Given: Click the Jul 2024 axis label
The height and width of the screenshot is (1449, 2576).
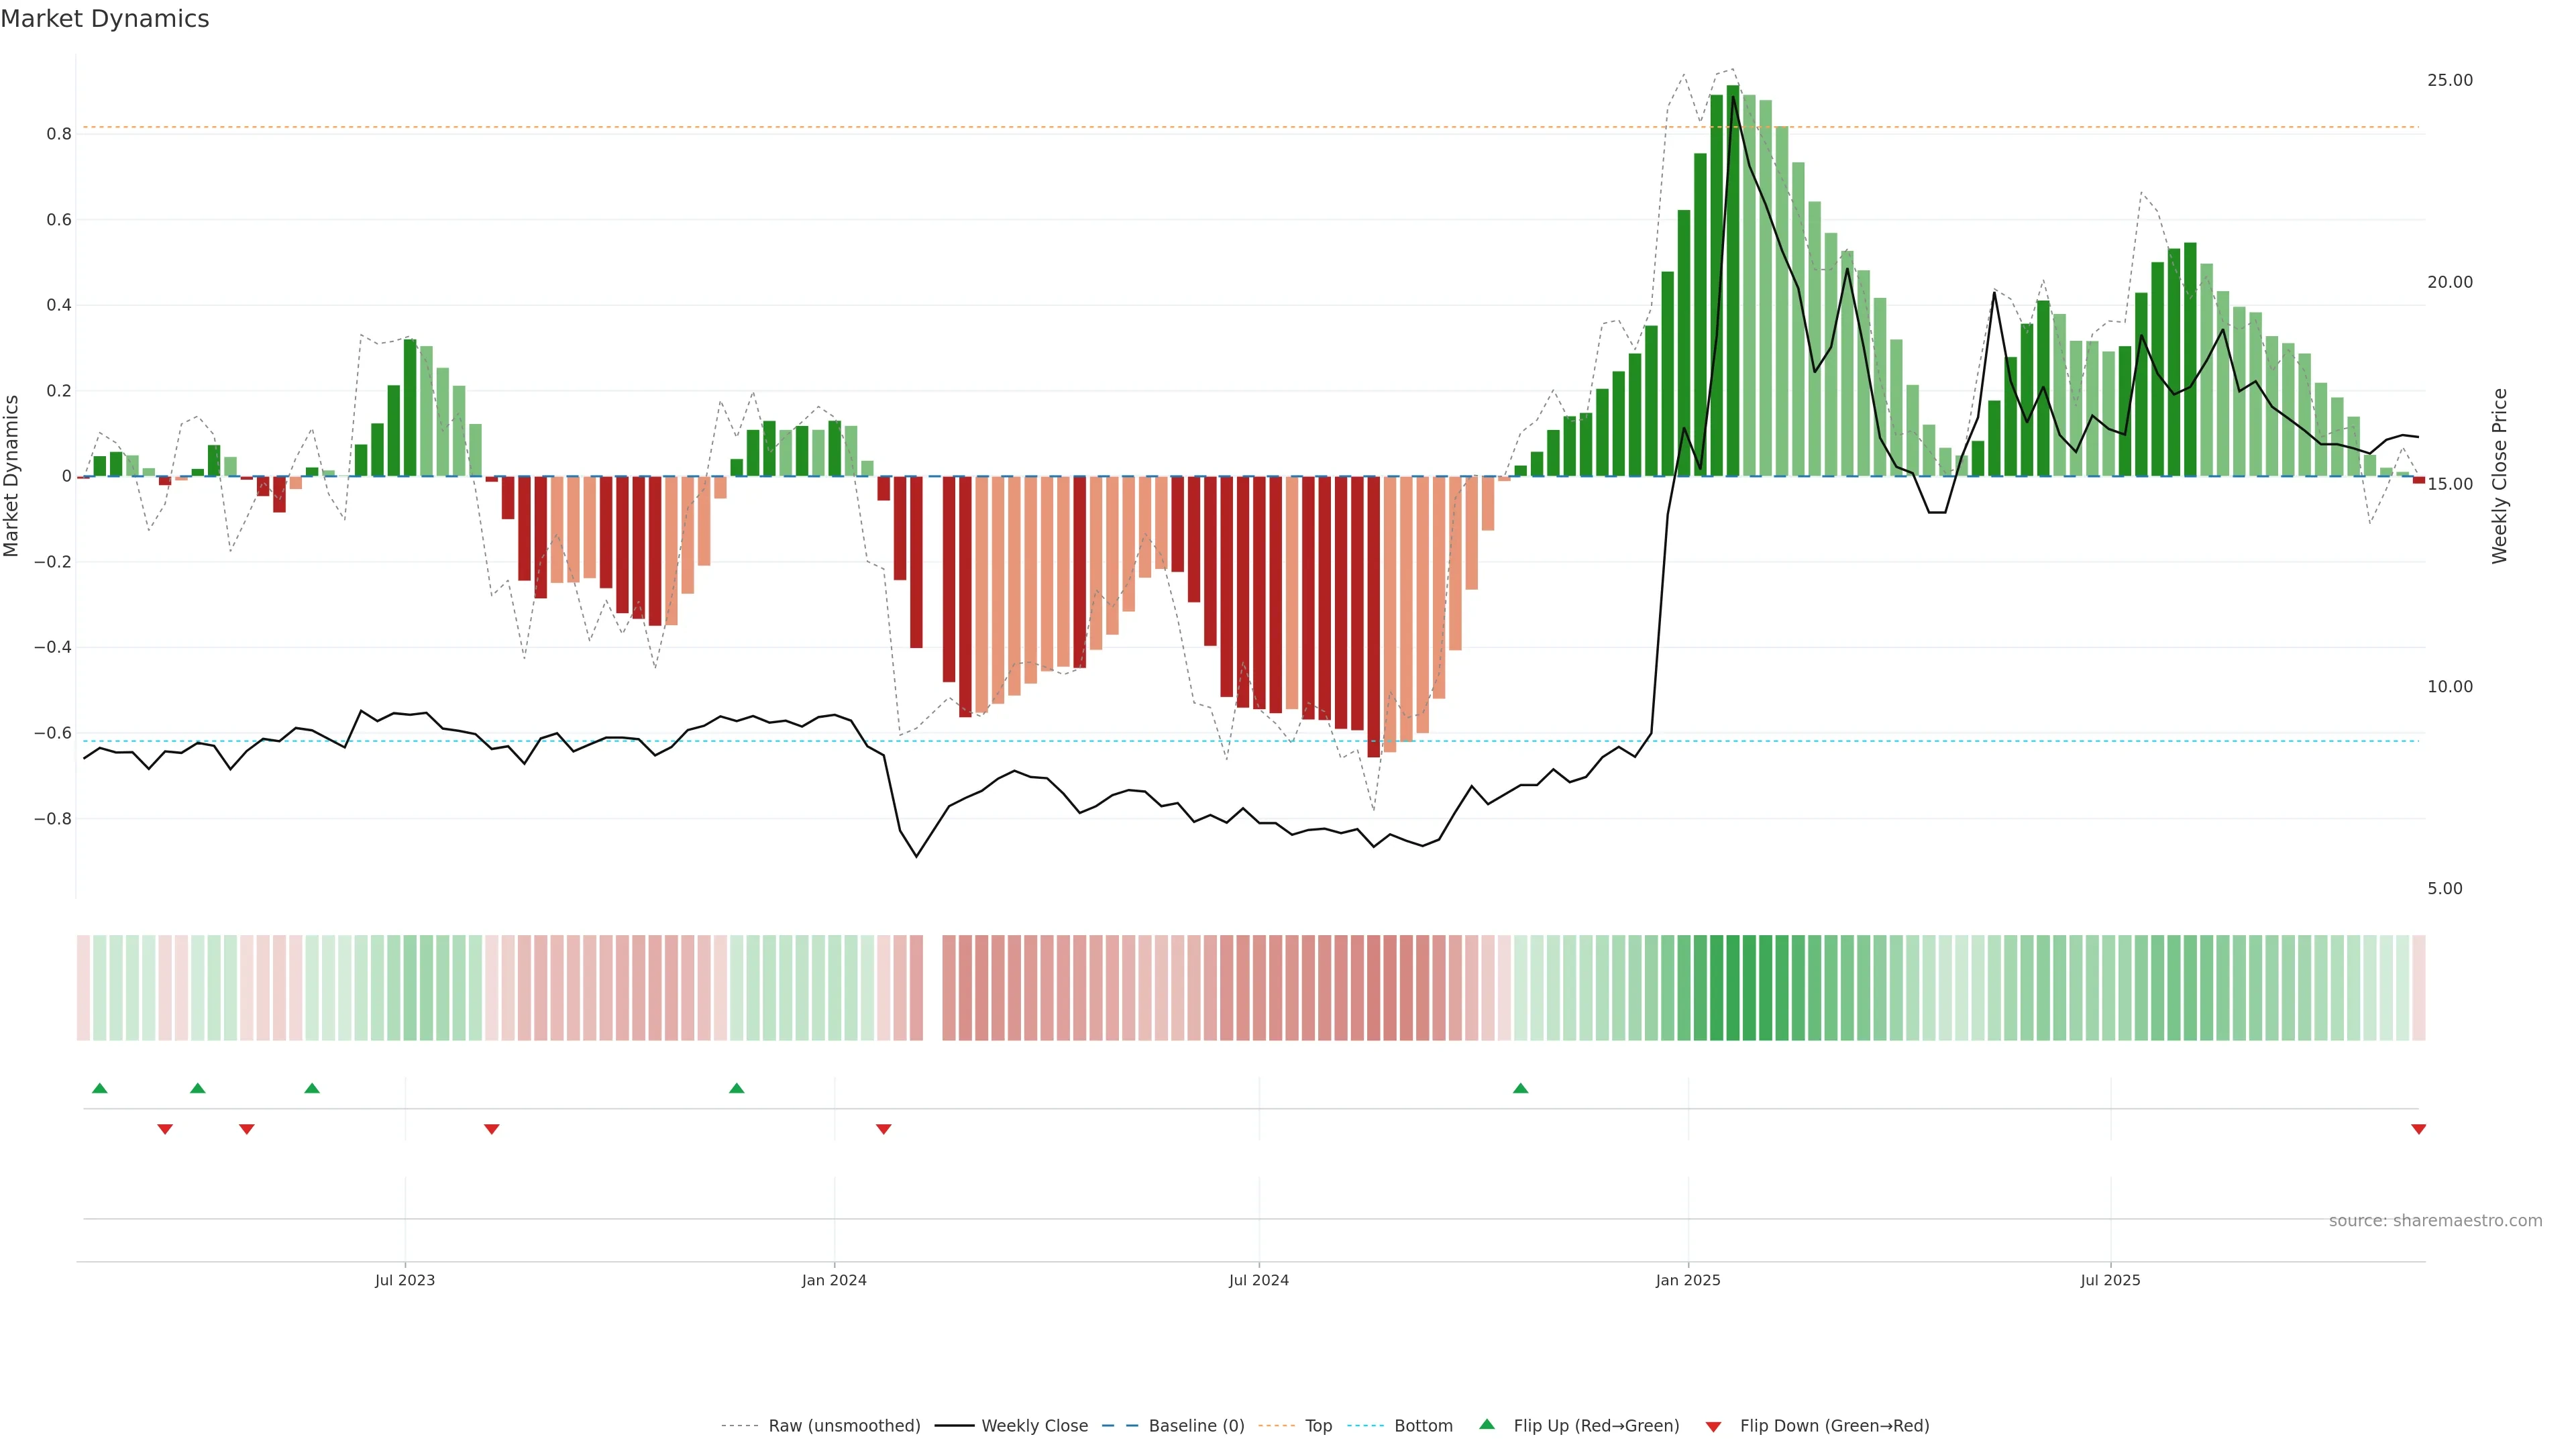Looking at the screenshot, I should point(1258,1280).
